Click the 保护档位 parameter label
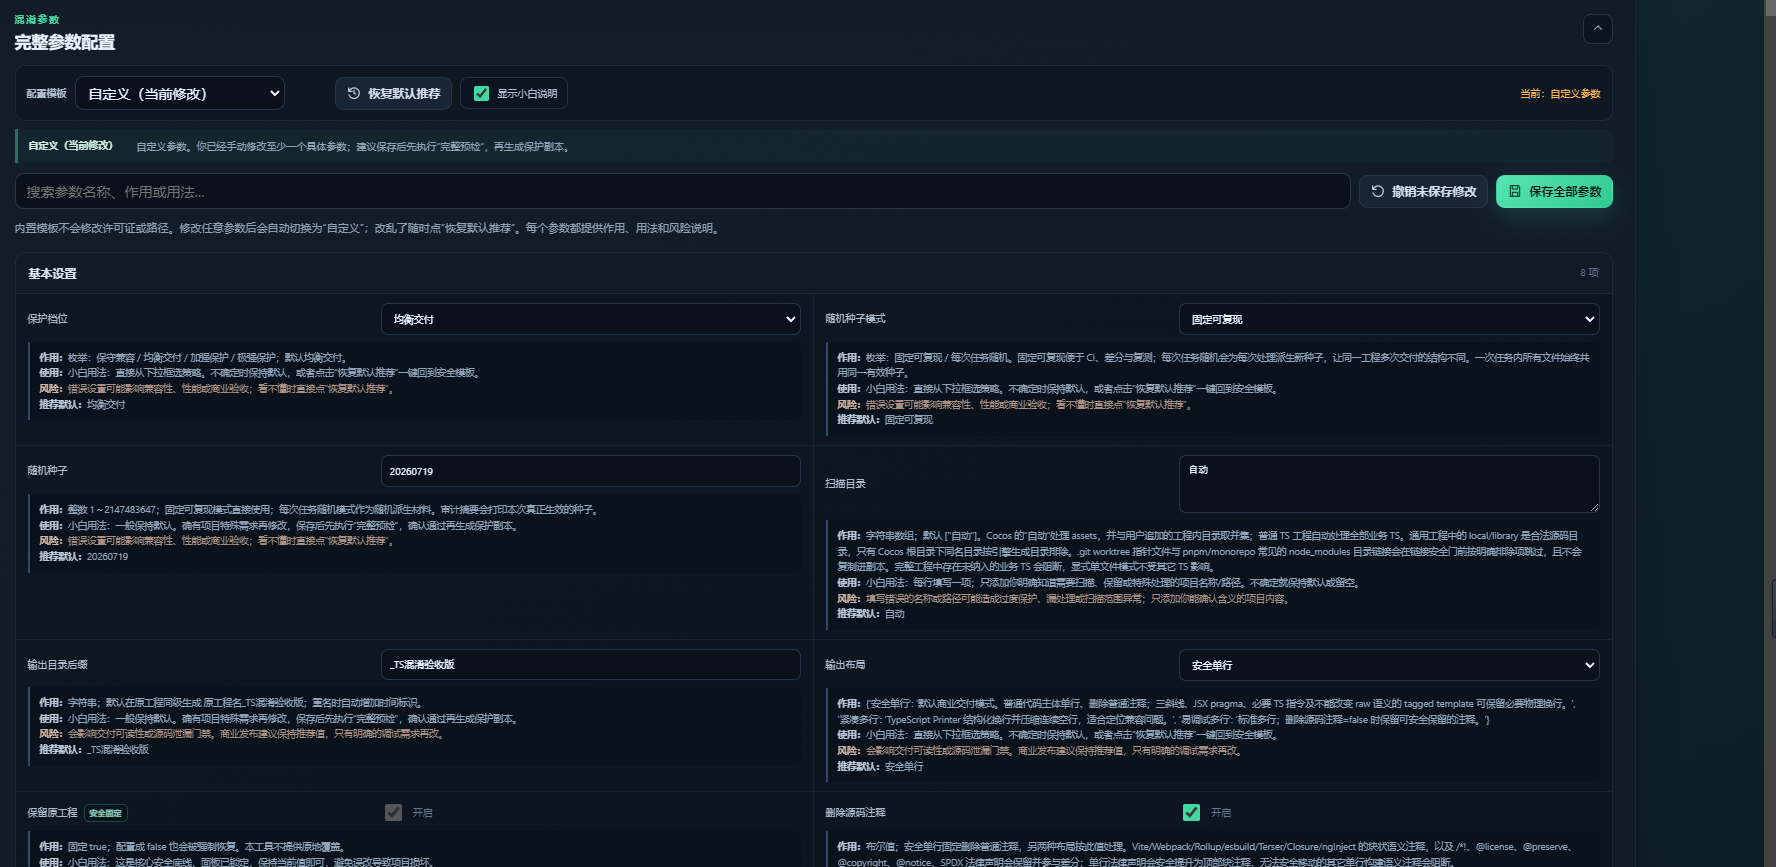The height and width of the screenshot is (867, 1776). point(47,318)
